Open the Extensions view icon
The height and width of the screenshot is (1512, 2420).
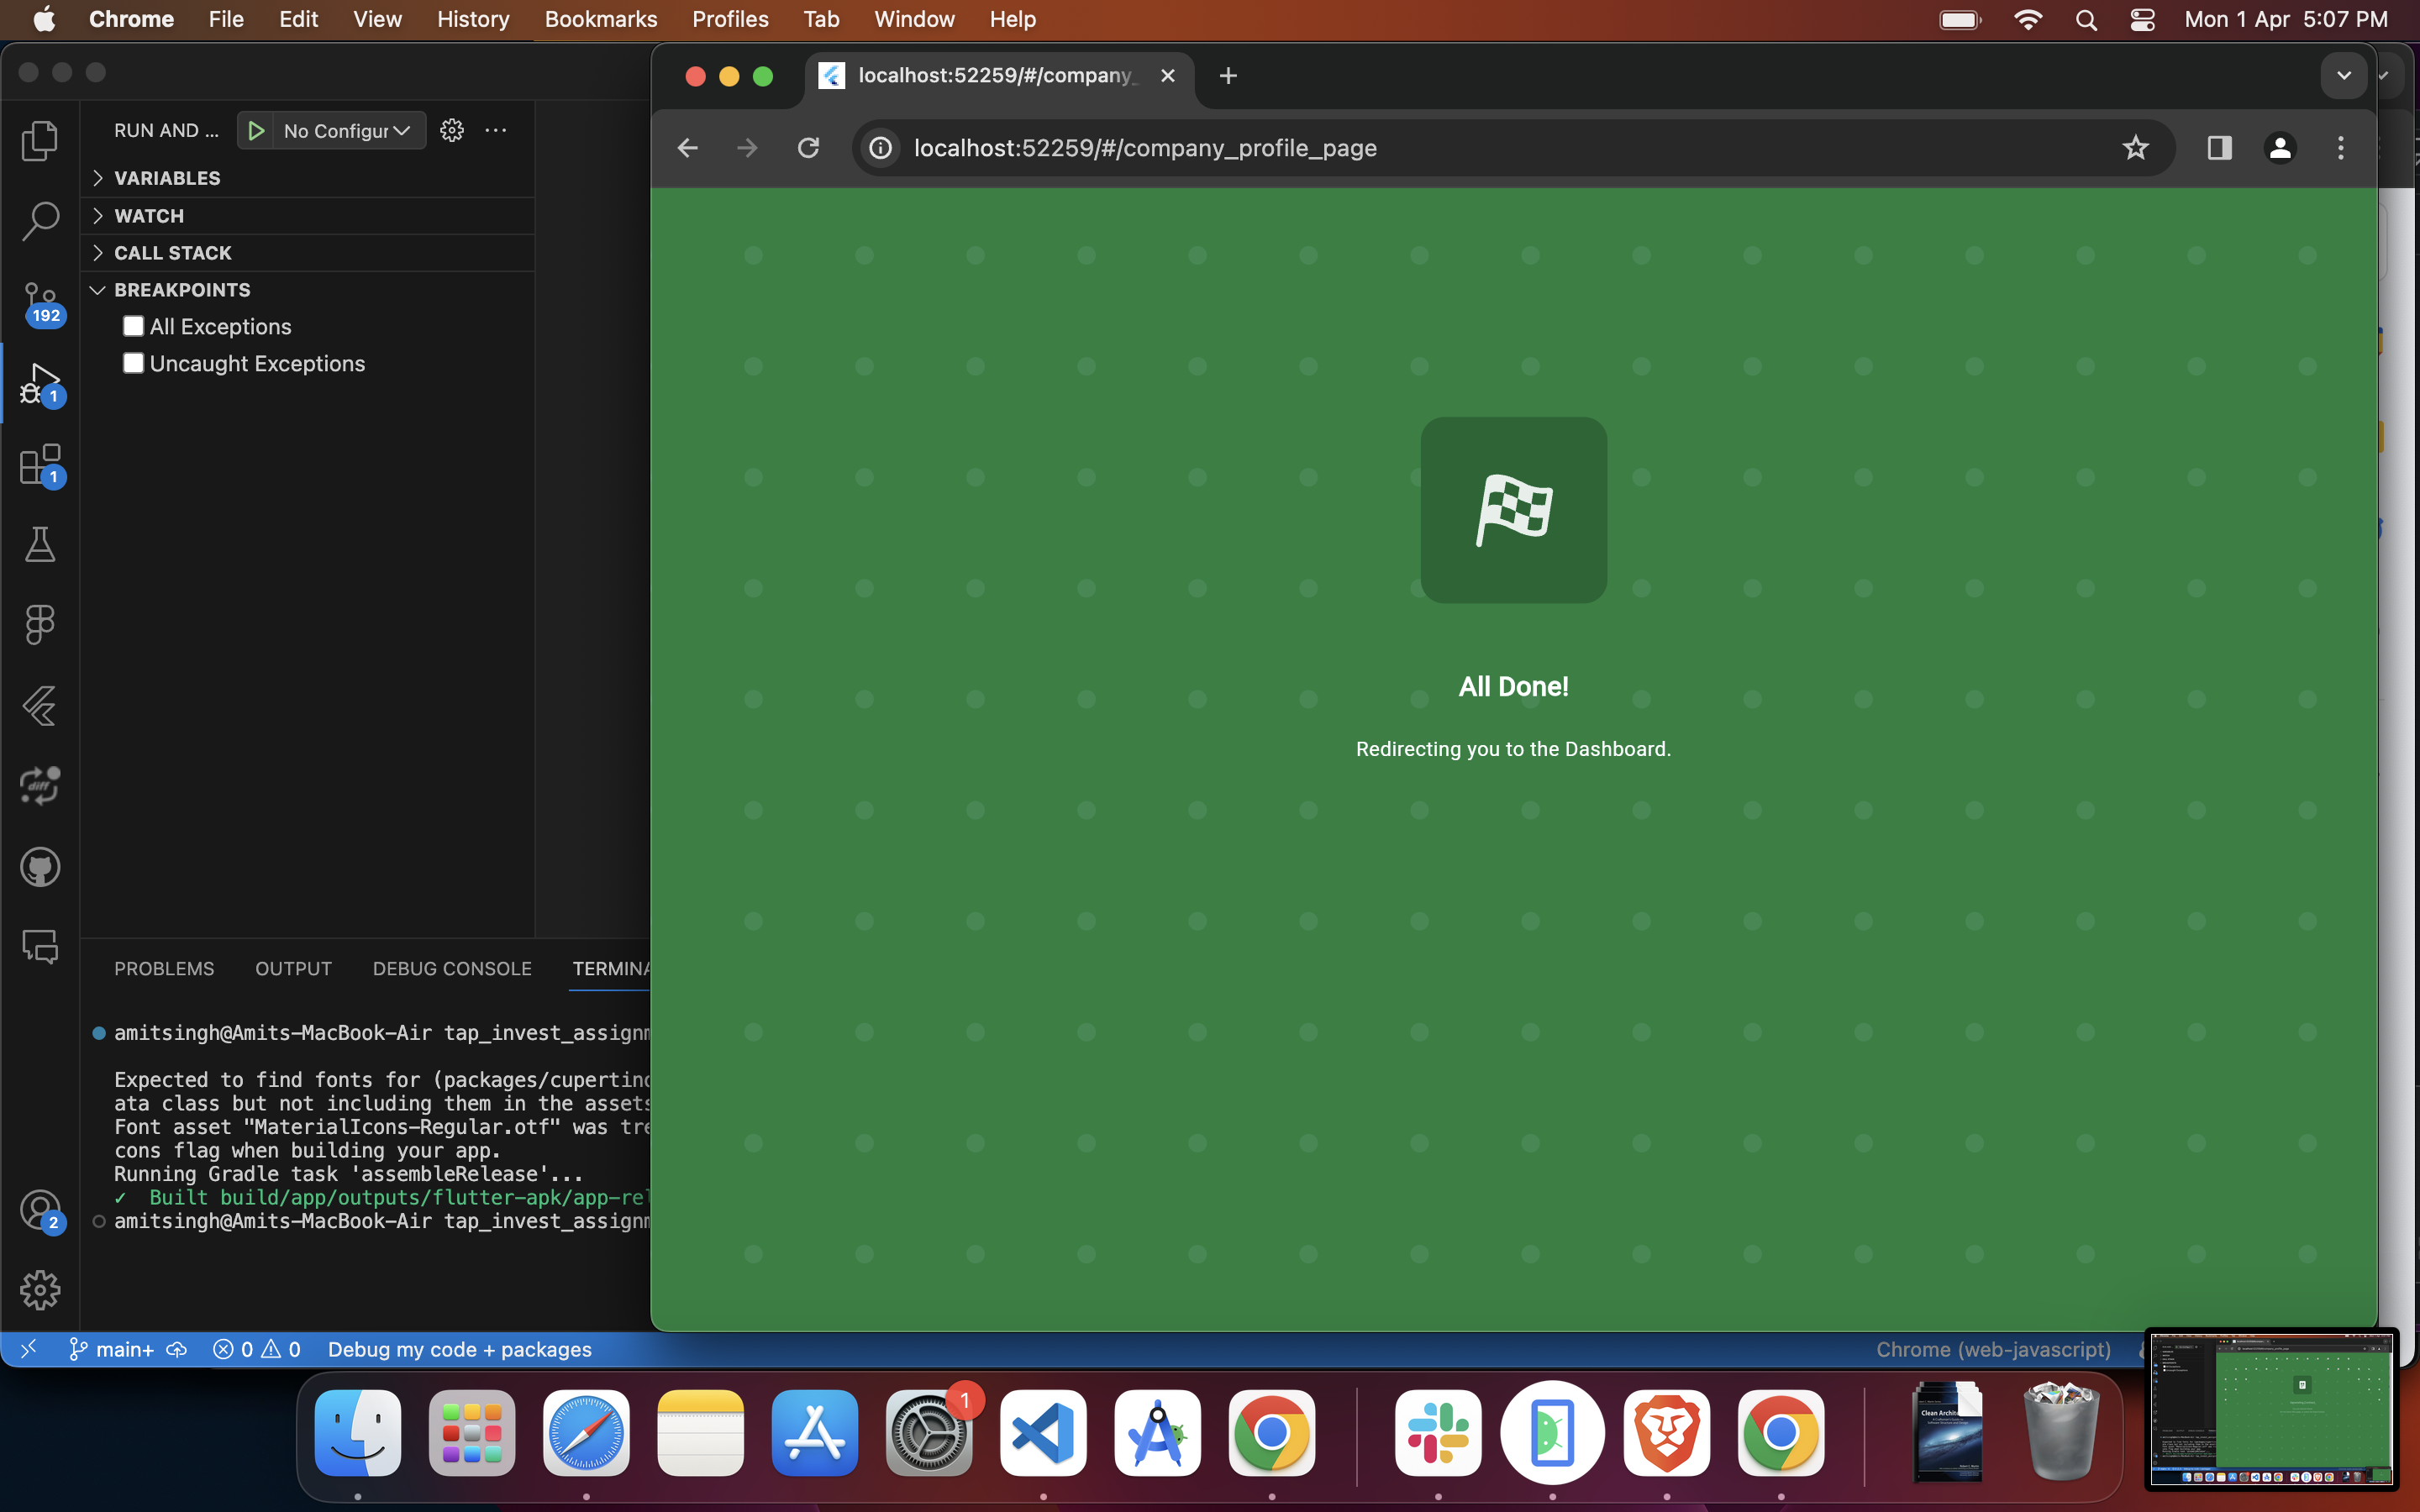(40, 465)
